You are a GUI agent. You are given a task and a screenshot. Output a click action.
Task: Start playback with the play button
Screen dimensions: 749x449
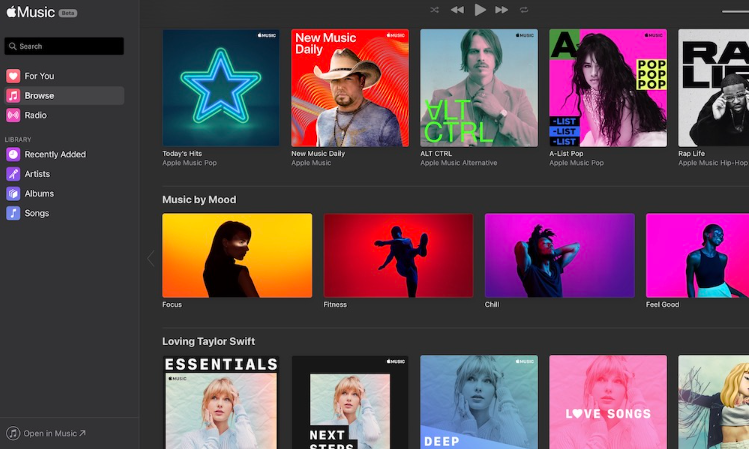[x=480, y=10]
